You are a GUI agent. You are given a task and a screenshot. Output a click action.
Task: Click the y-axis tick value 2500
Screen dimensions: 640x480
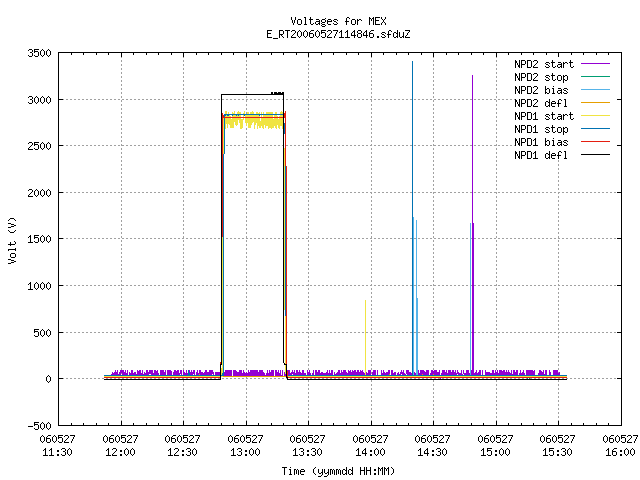(40, 146)
